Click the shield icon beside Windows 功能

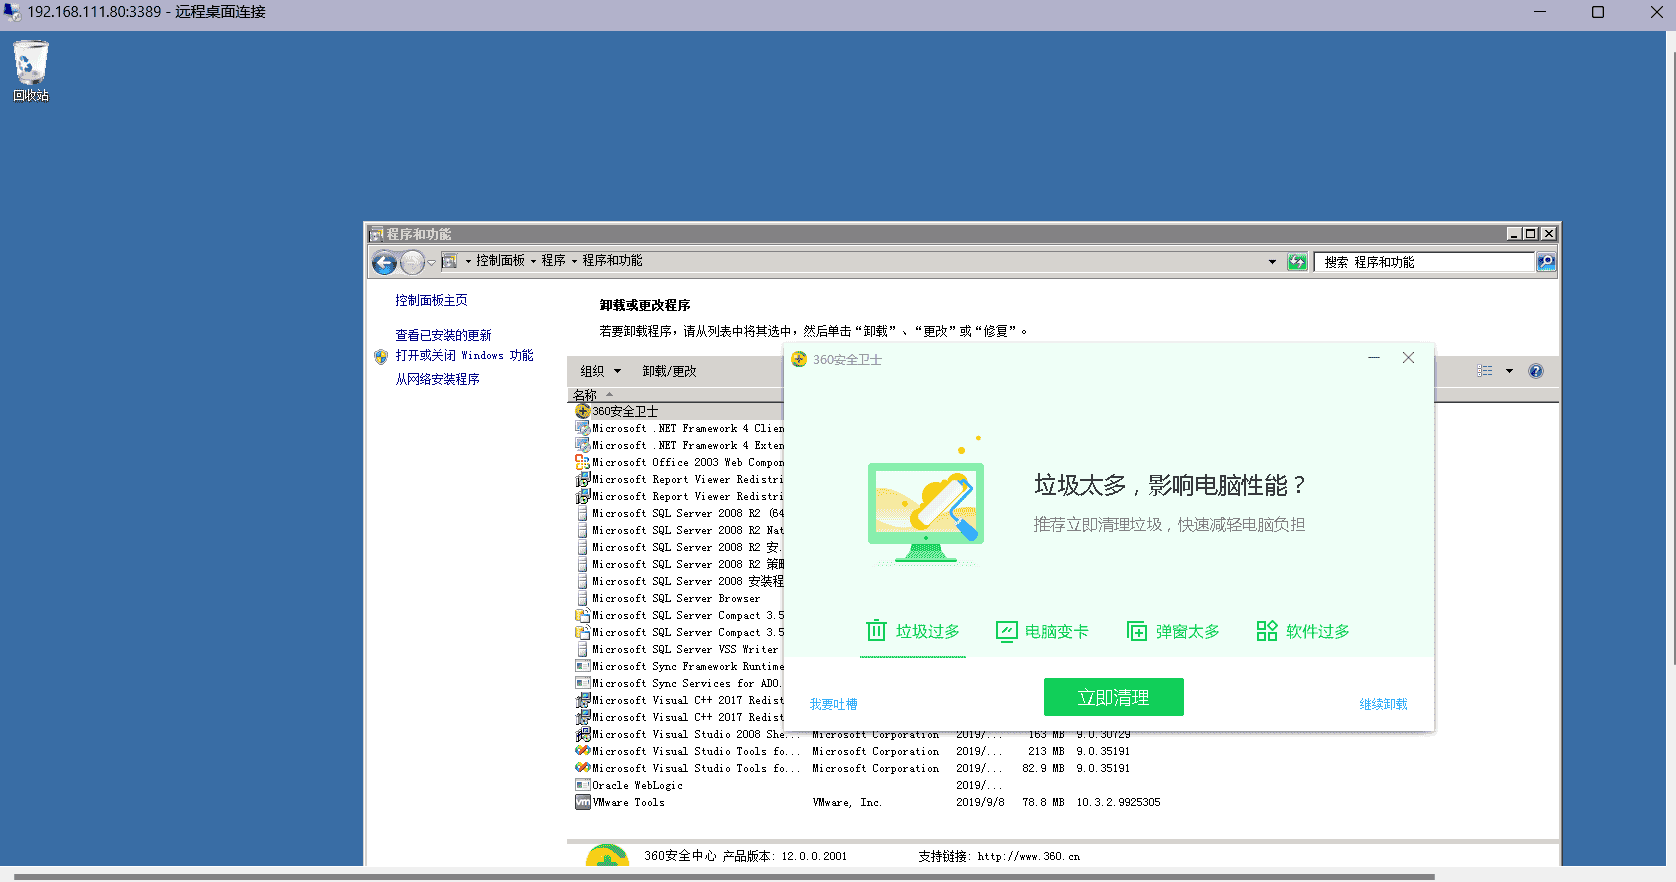pos(381,356)
